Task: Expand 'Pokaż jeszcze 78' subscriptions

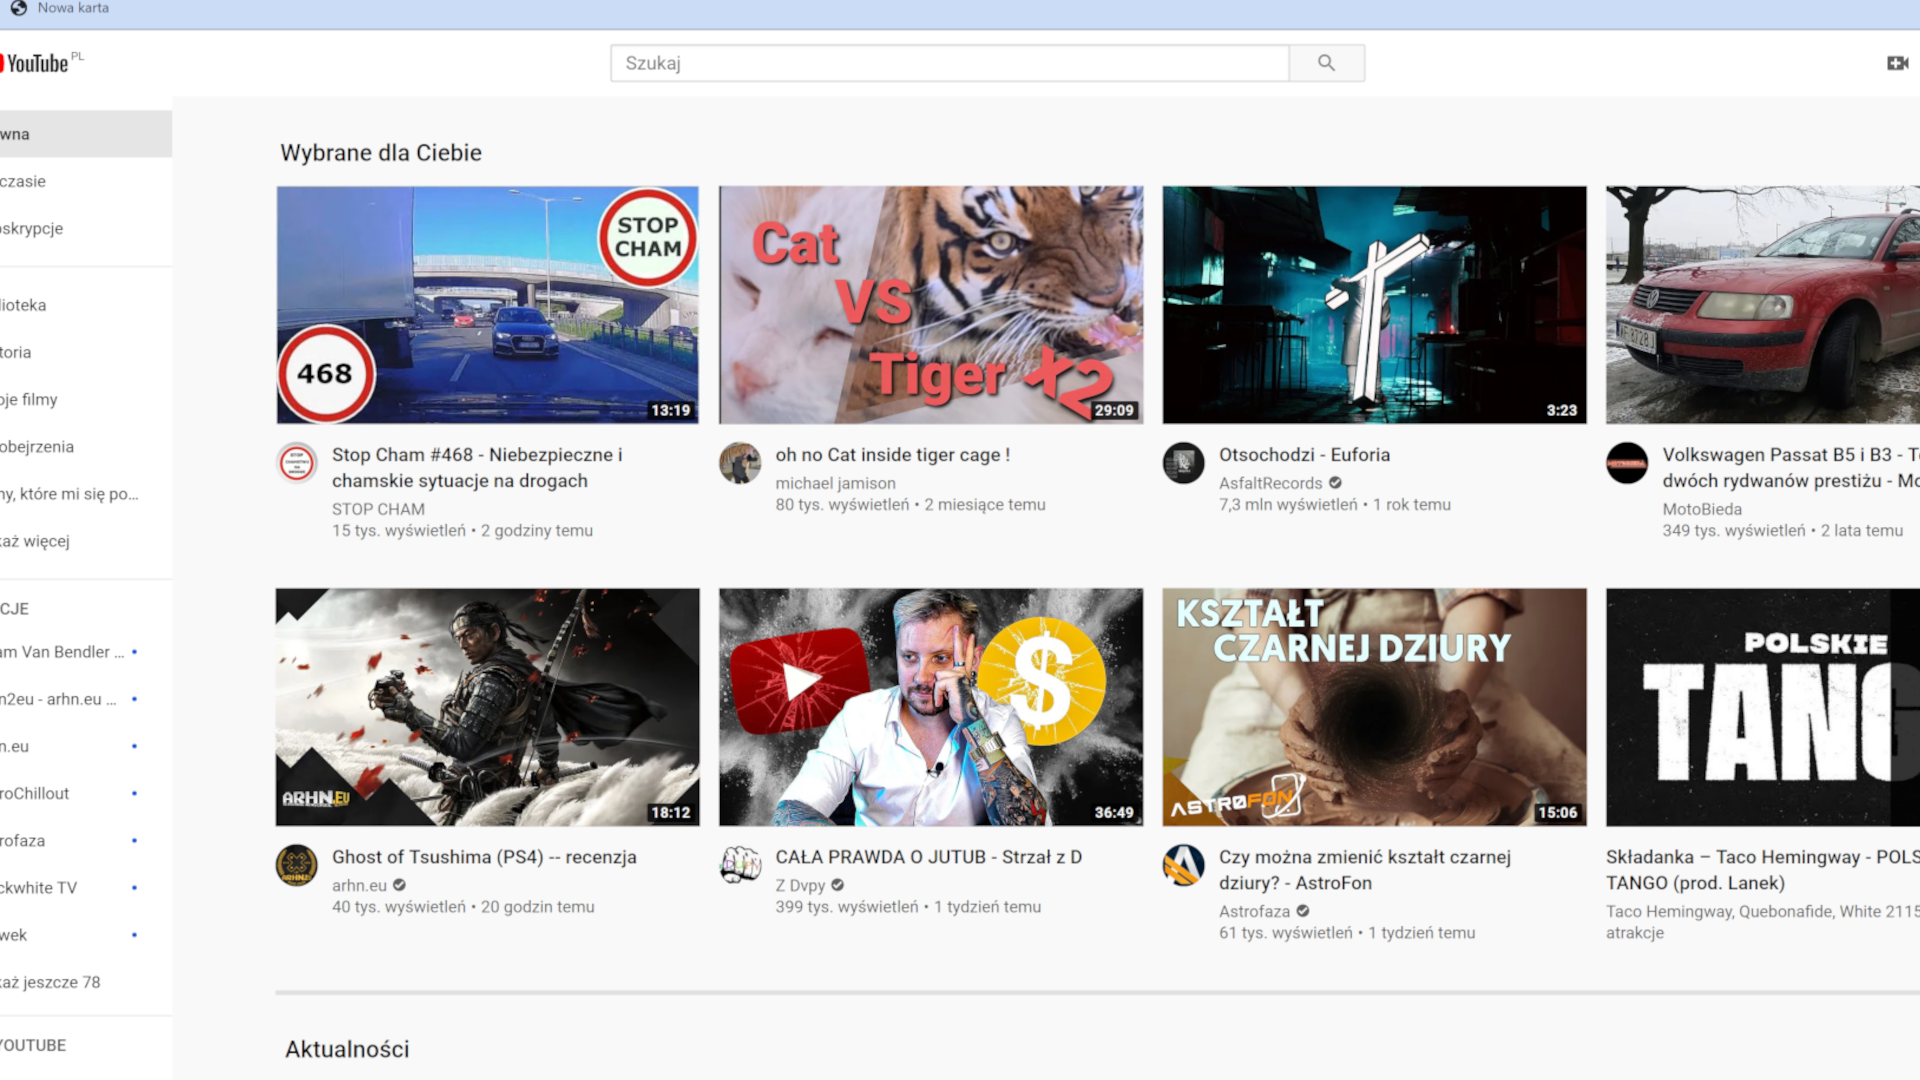Action: pos(86,982)
